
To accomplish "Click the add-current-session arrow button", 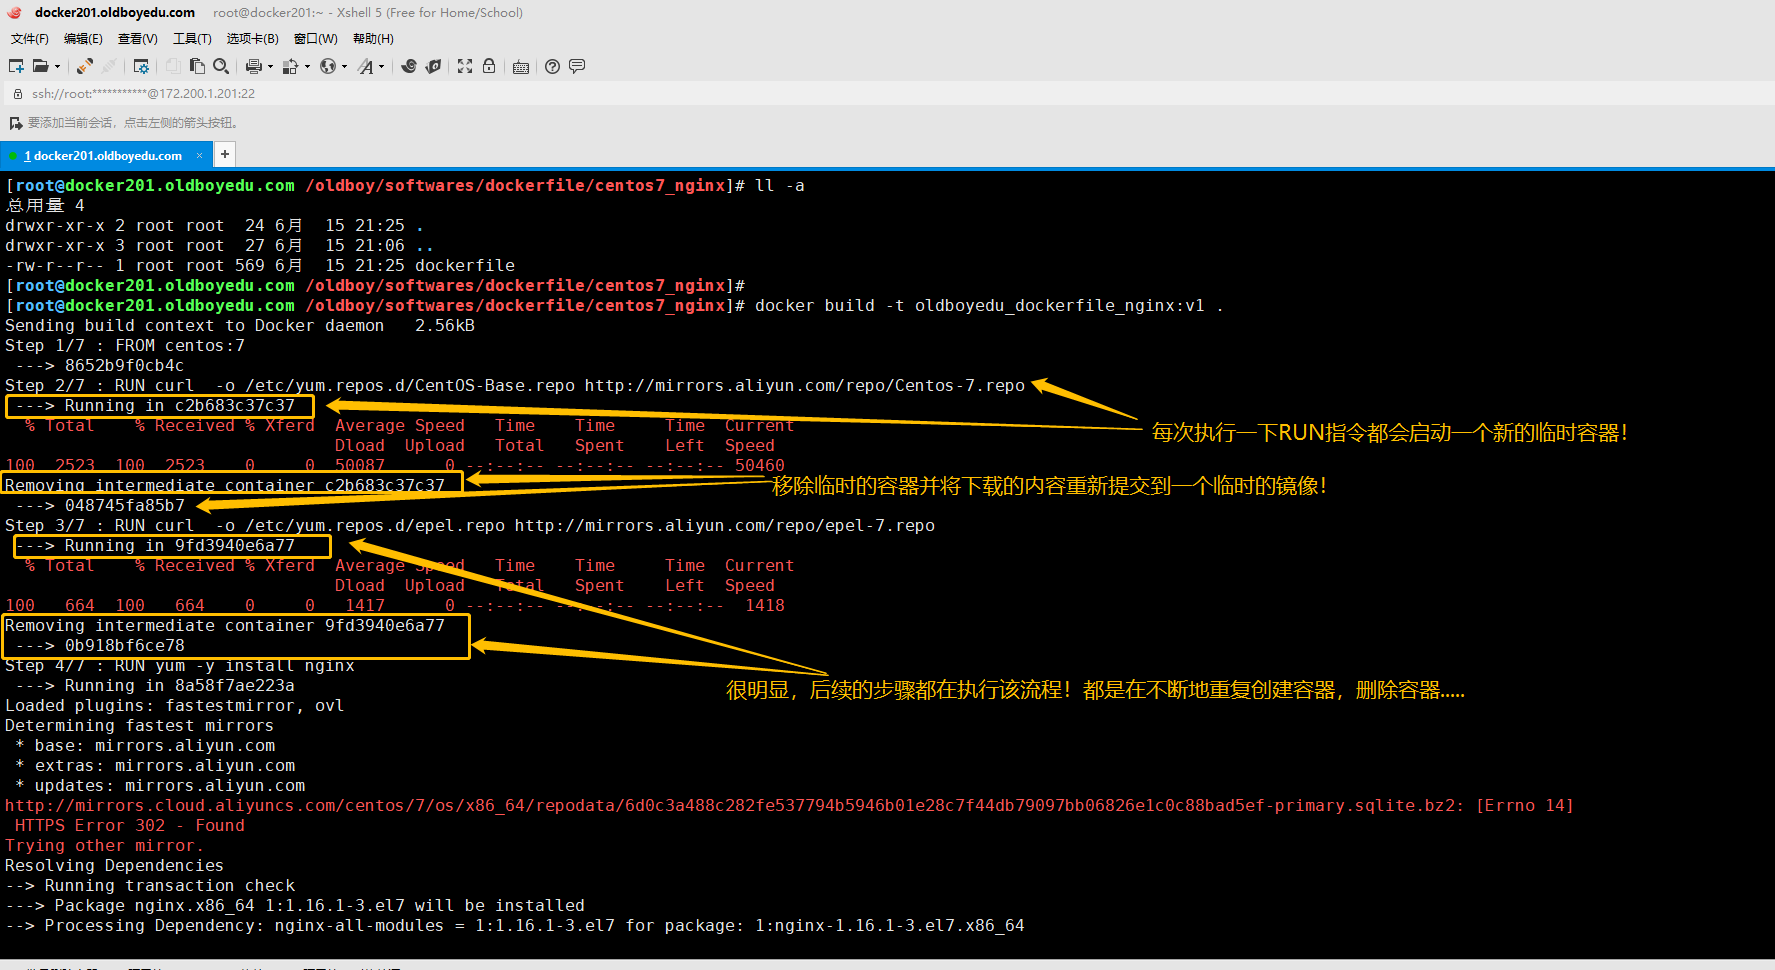I will 15,123.
